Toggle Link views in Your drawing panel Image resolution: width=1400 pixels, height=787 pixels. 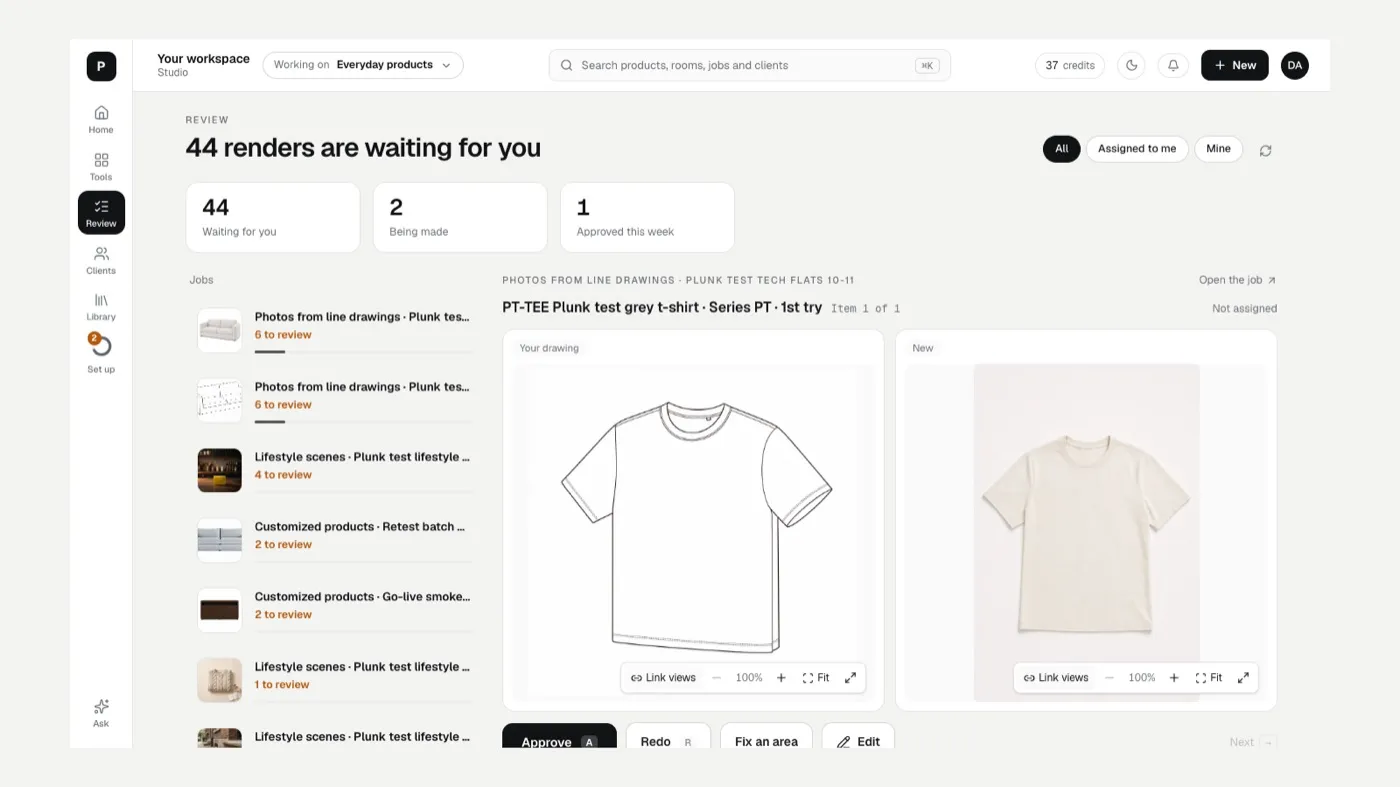coord(663,678)
